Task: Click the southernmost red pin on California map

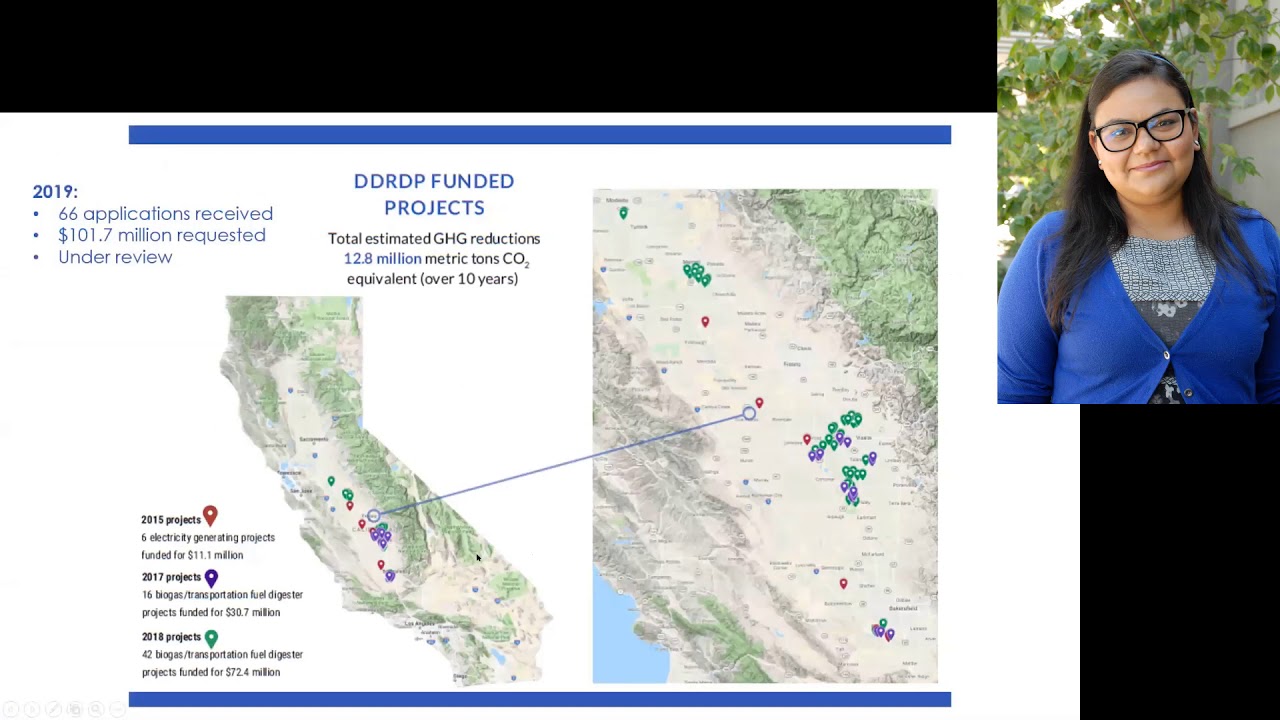Action: click(x=380, y=566)
